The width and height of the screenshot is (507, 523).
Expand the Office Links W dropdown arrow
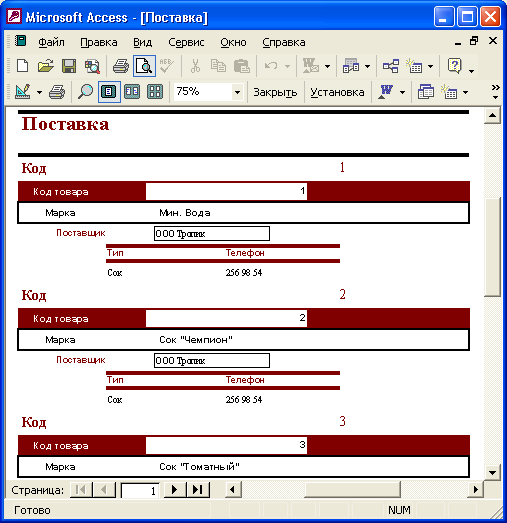(x=402, y=92)
